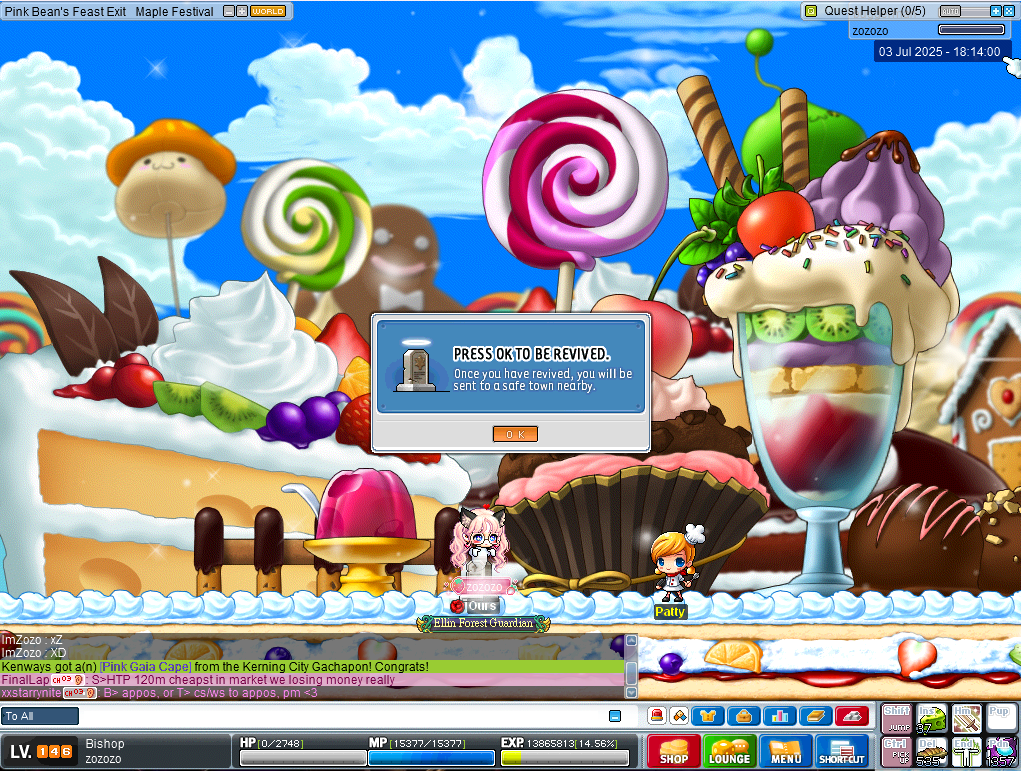Click the red silver-bars icon
The width and height of the screenshot is (1021, 771).
[852, 716]
